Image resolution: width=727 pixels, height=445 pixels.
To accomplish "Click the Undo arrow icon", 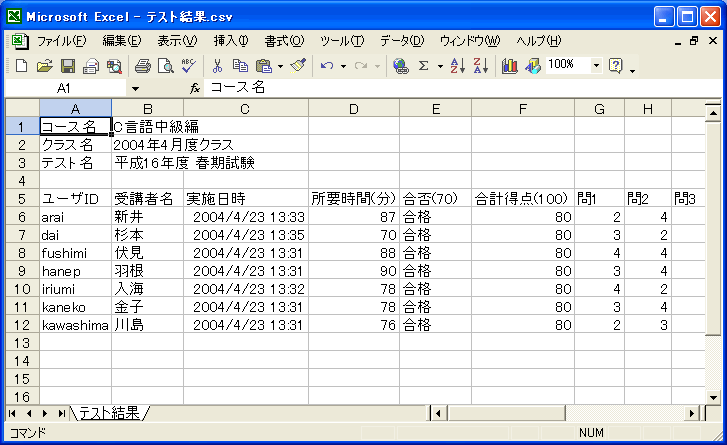I will 327,66.
